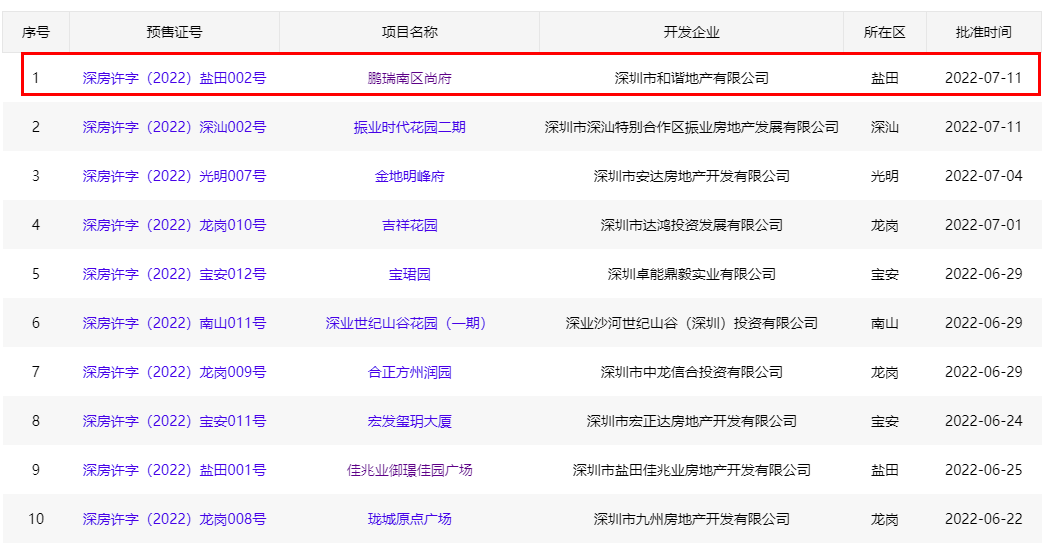Select developer cell 深圳市达鸿投资发展有限公司
Viewport: 1059px width, 549px height.
[x=692, y=226]
